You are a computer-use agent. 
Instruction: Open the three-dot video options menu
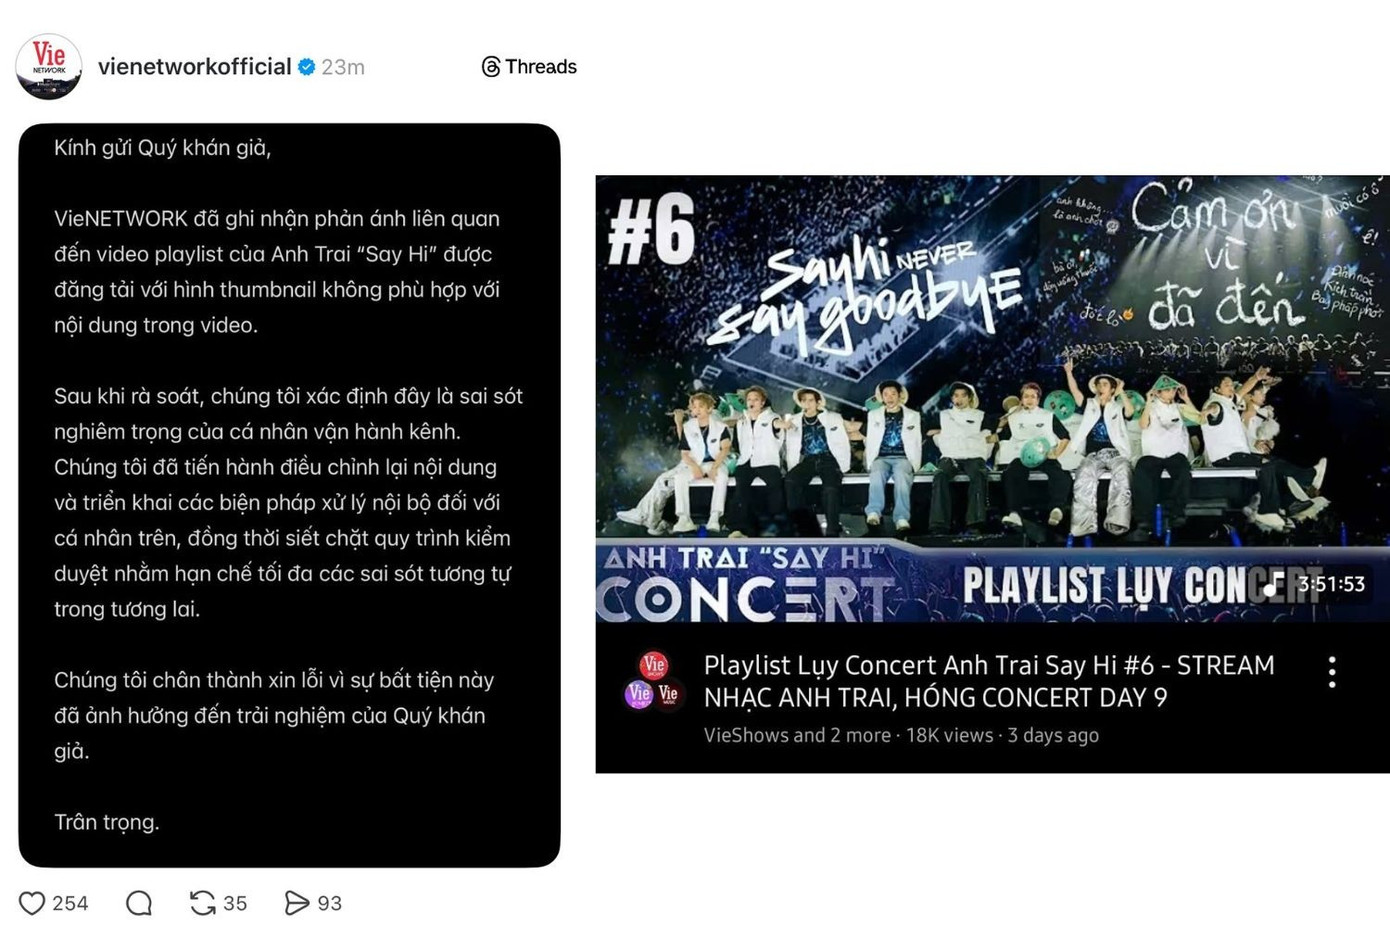click(x=1332, y=672)
